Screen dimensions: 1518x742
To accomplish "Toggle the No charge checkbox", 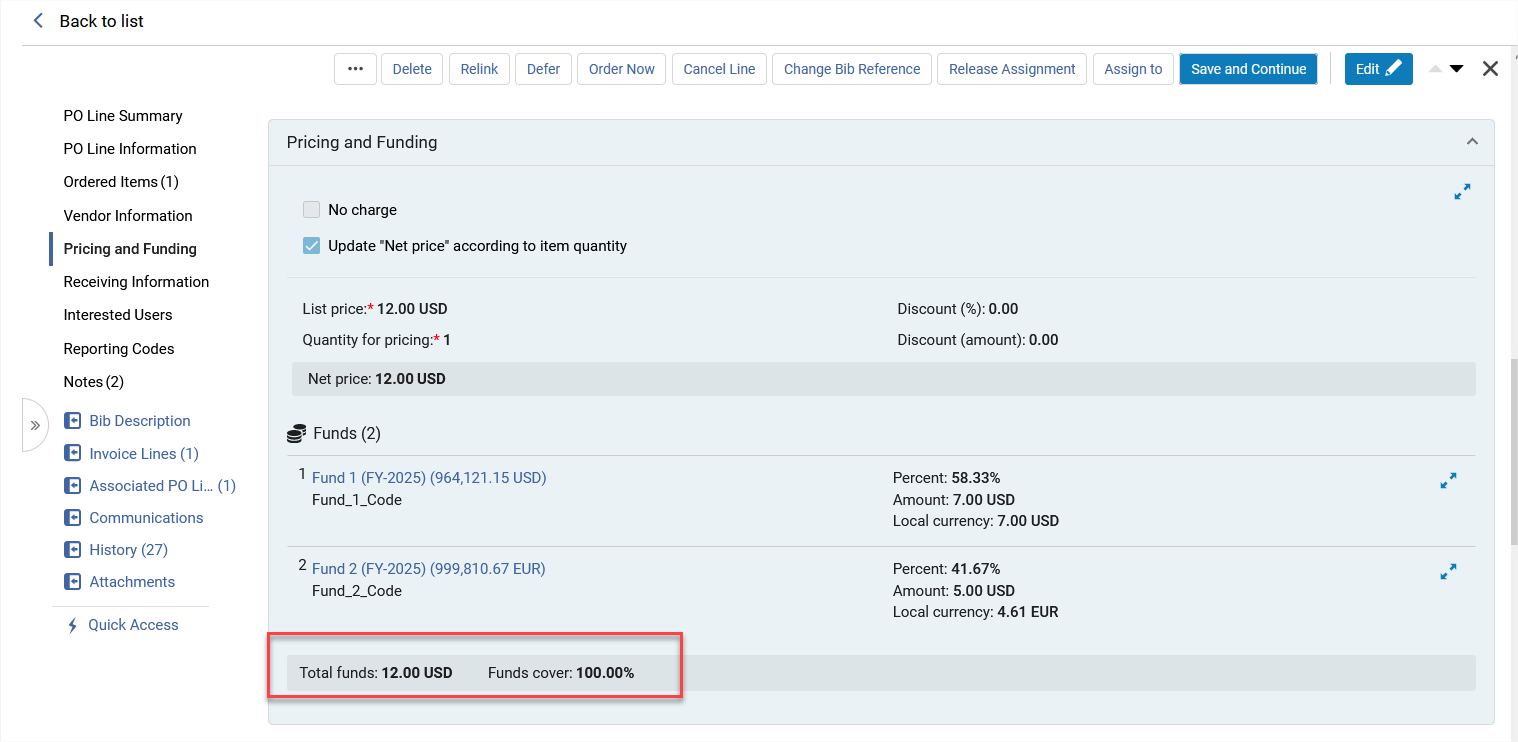I will pos(311,210).
